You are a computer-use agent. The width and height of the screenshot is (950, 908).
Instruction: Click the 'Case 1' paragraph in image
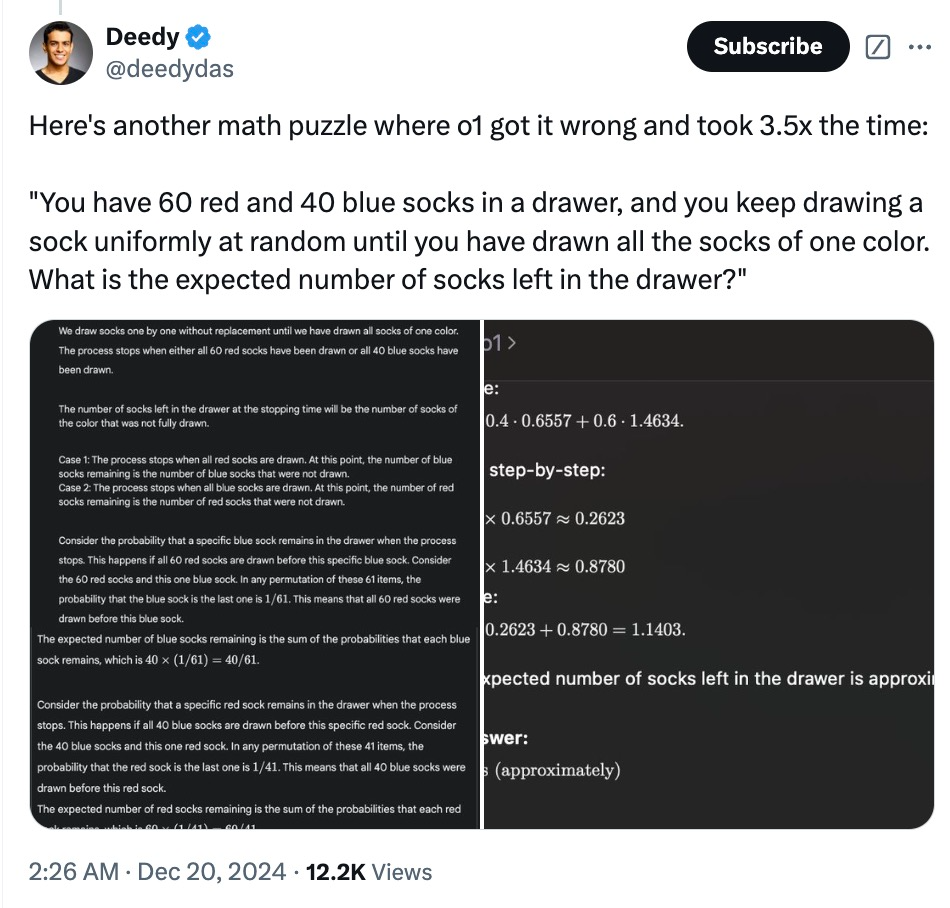[x=255, y=465]
